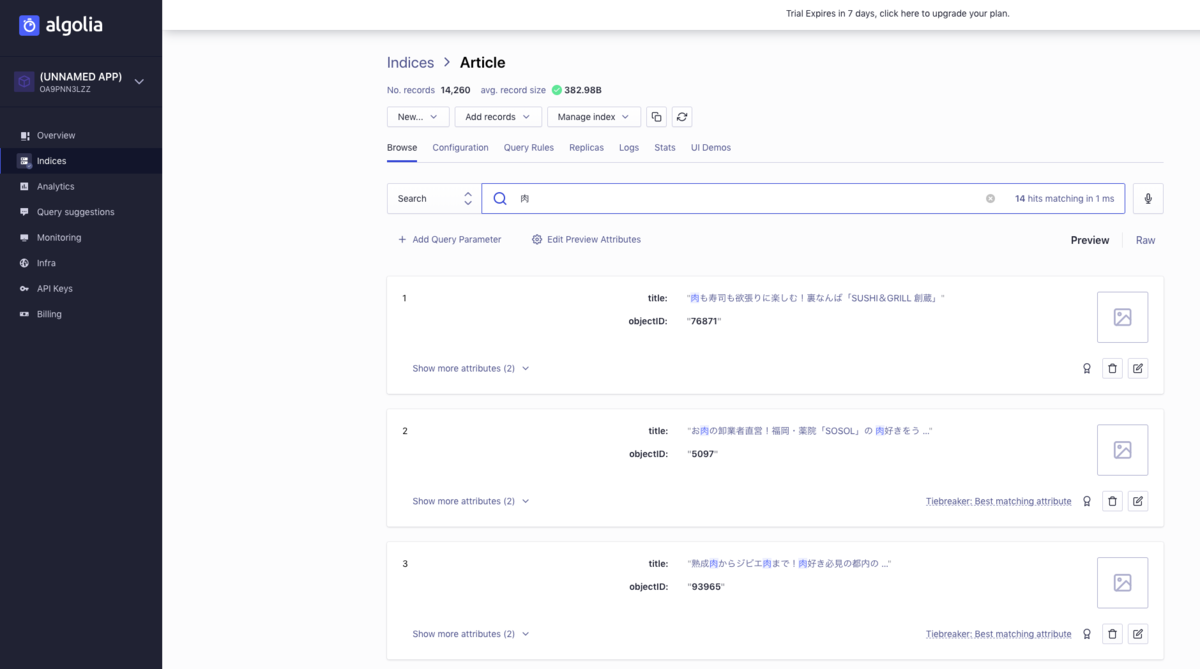Screen dimensions: 1200x669
Task: Click ranking info icon for record 5097
Action: coord(1087,501)
